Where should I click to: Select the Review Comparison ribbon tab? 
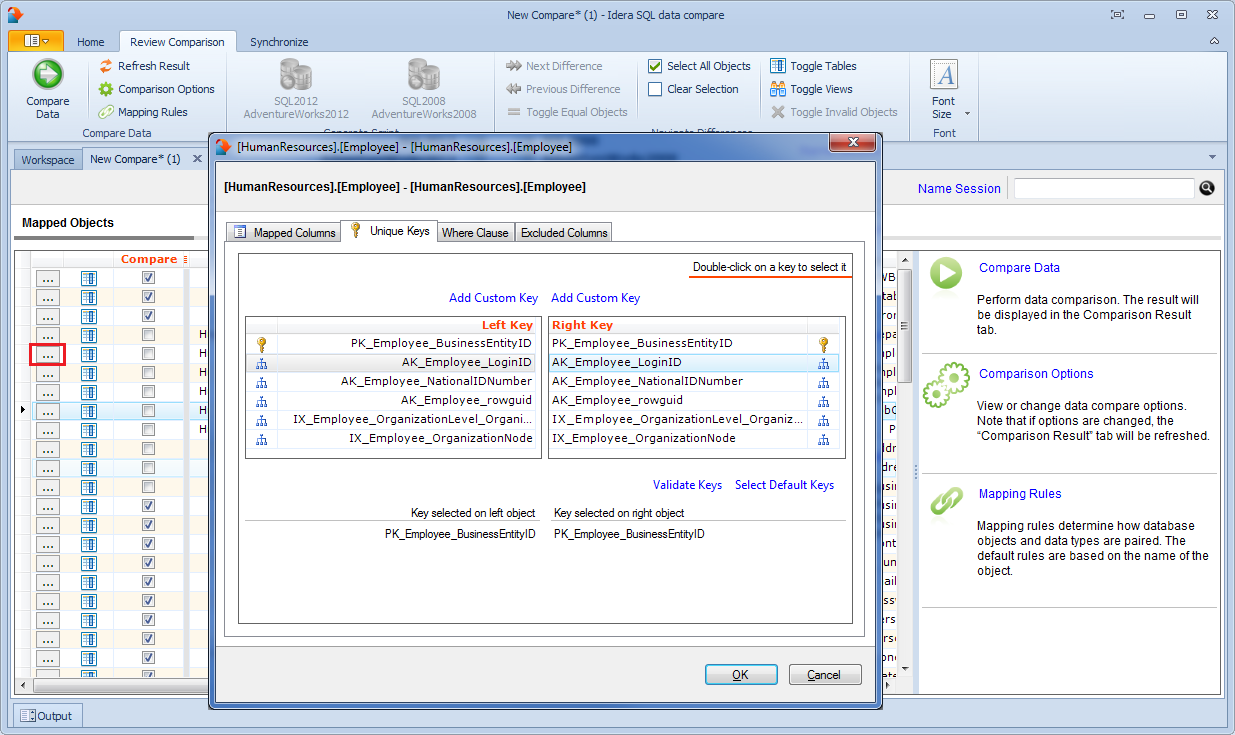click(x=179, y=42)
